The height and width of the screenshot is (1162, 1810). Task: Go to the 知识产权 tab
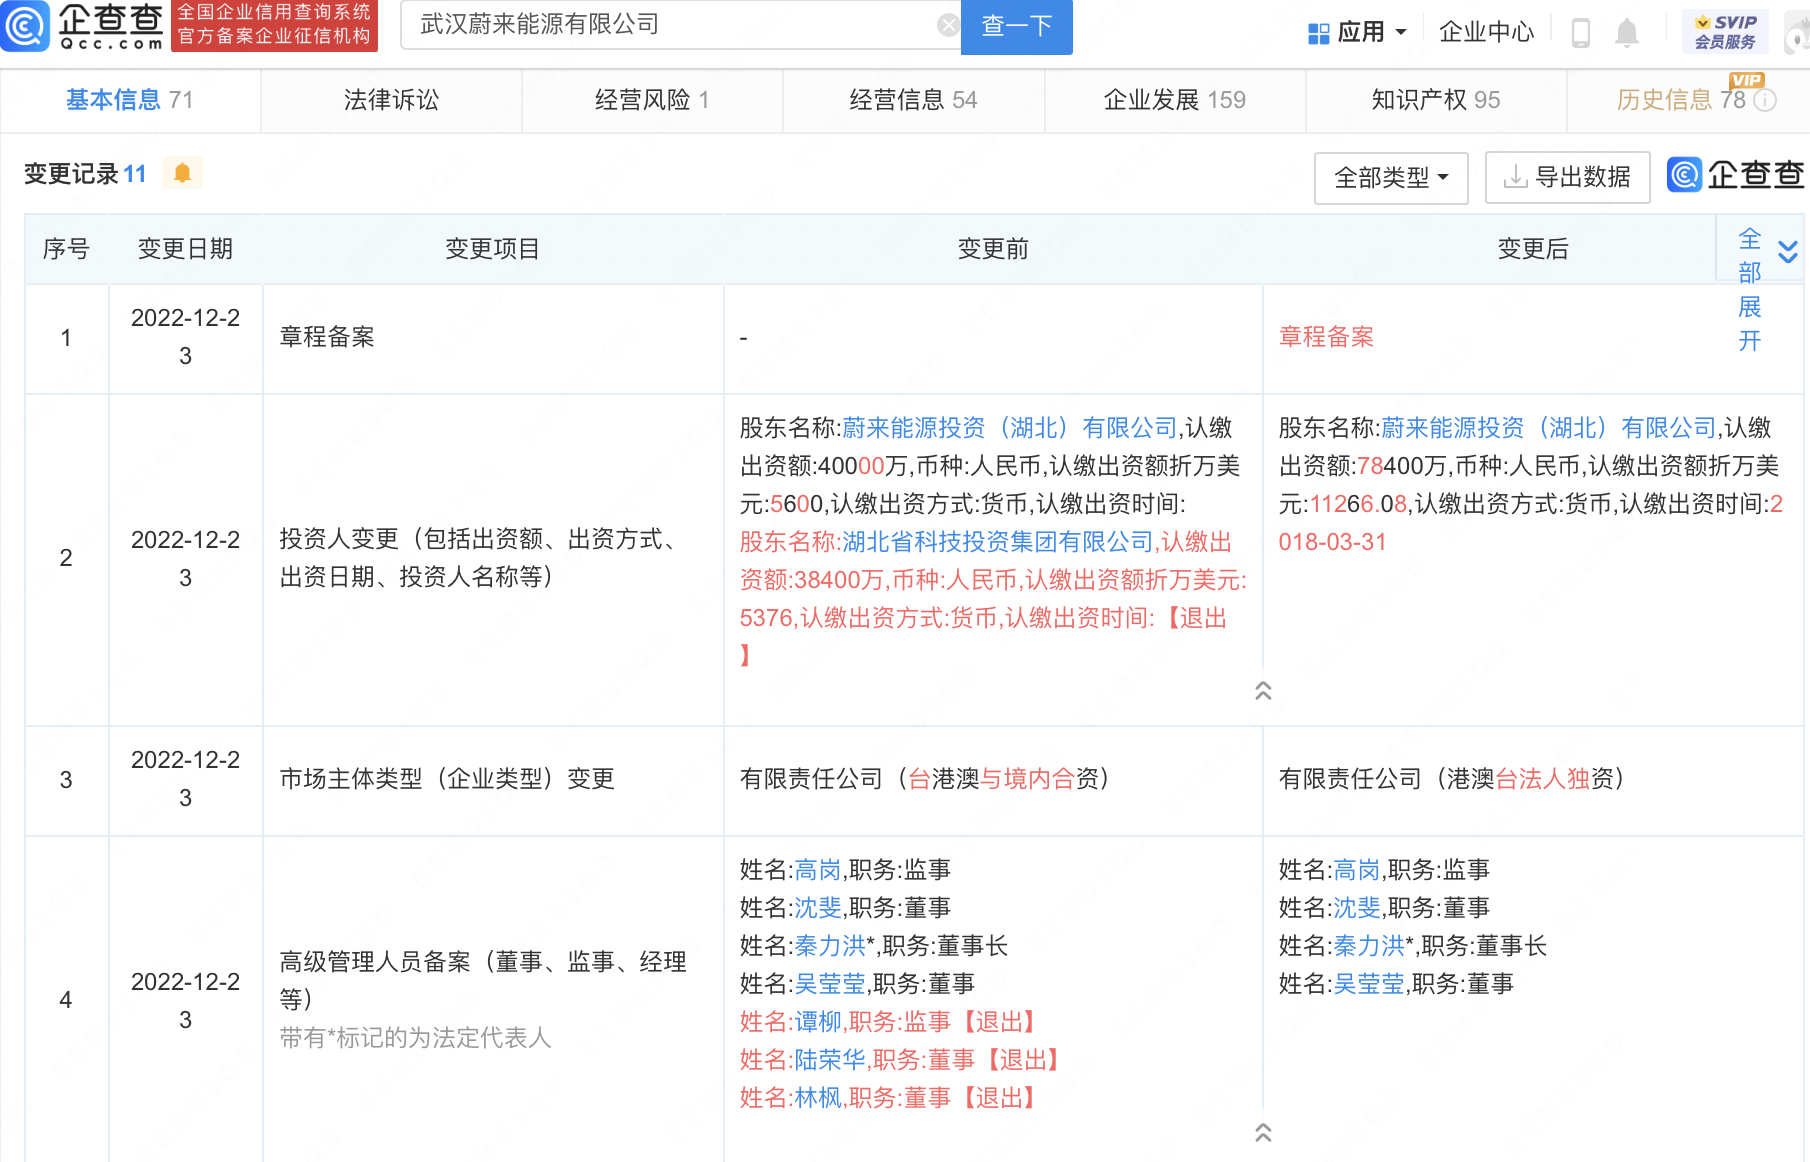1435,100
